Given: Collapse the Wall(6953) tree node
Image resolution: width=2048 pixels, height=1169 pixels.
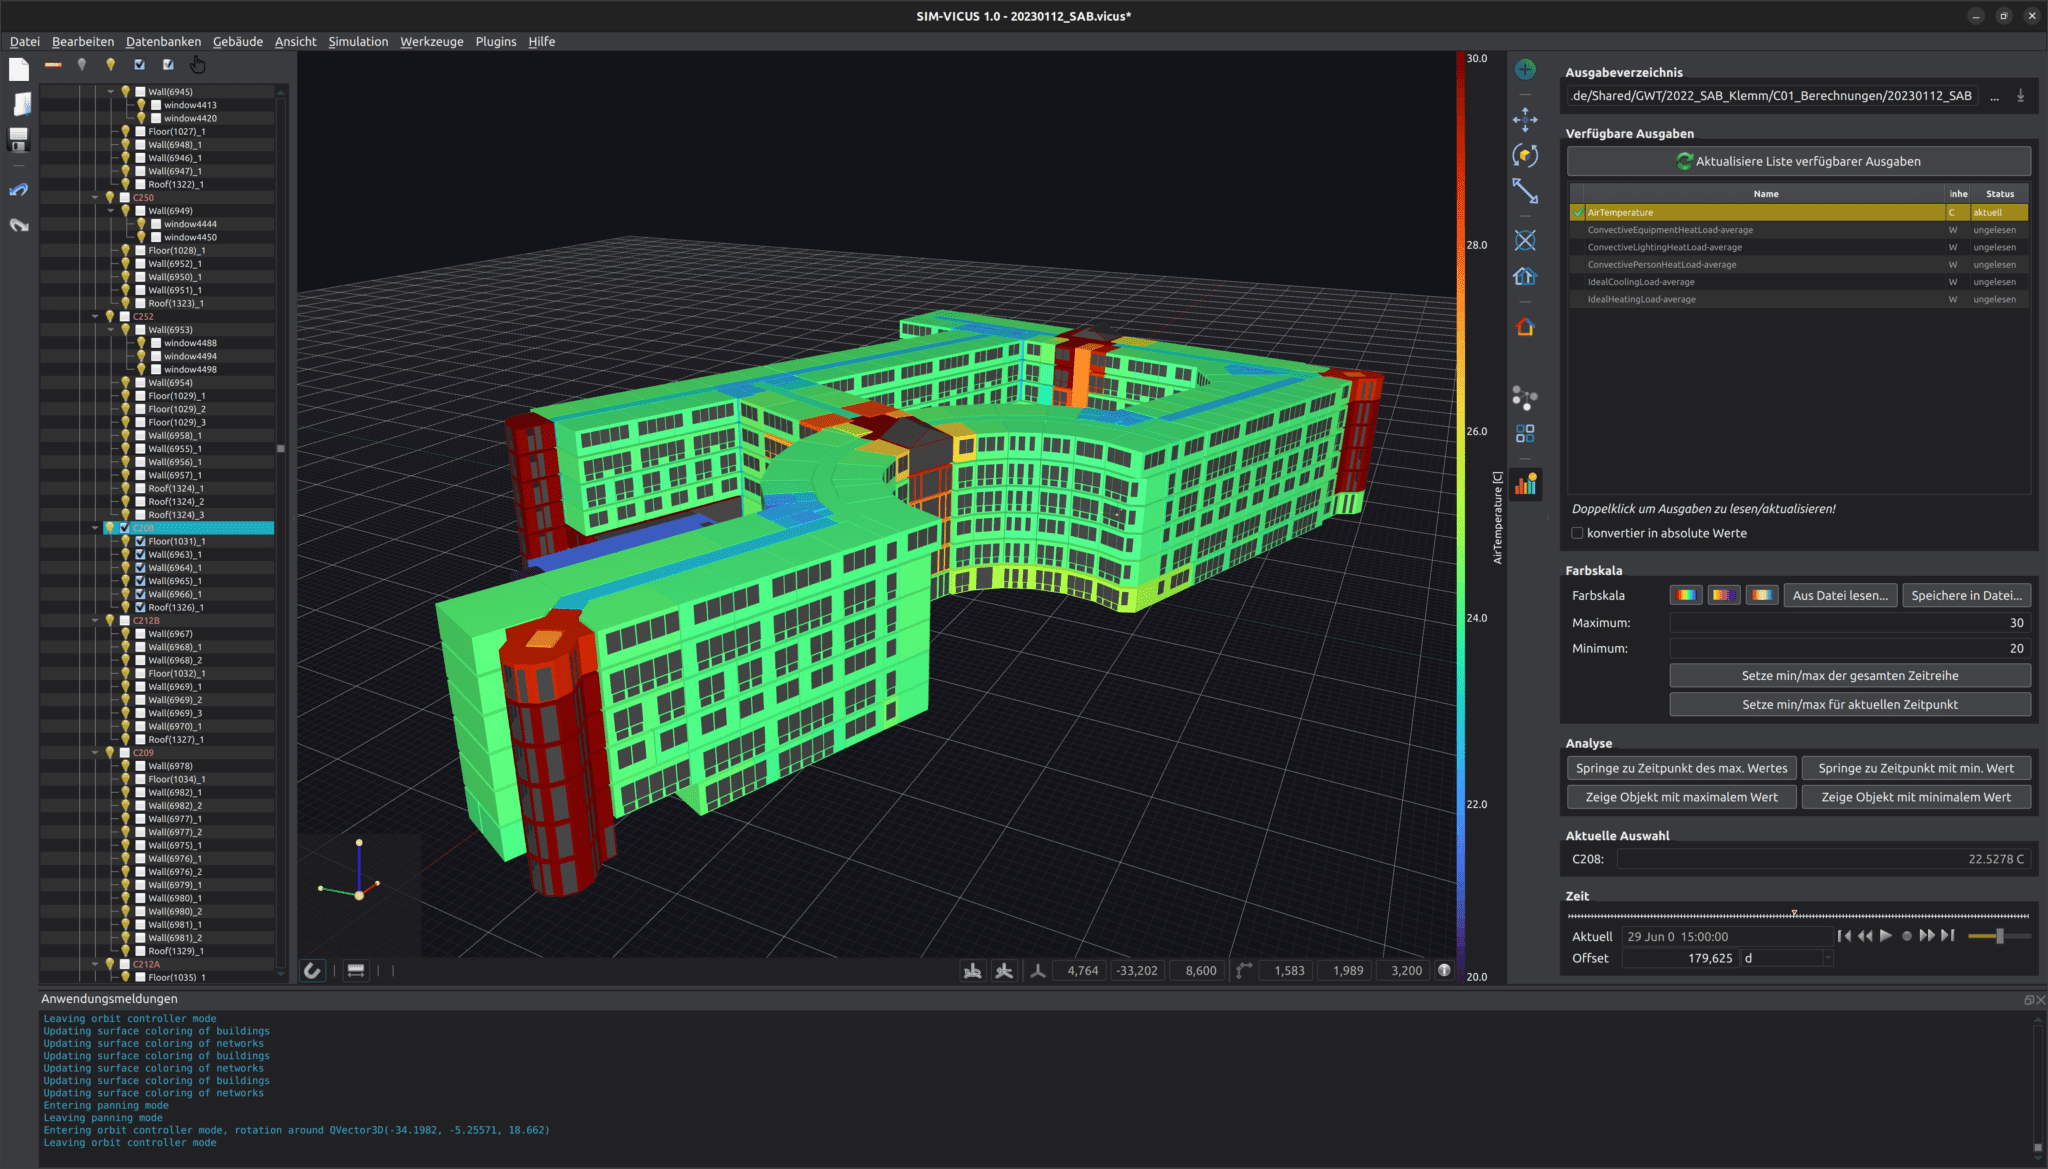Looking at the screenshot, I should (x=110, y=329).
